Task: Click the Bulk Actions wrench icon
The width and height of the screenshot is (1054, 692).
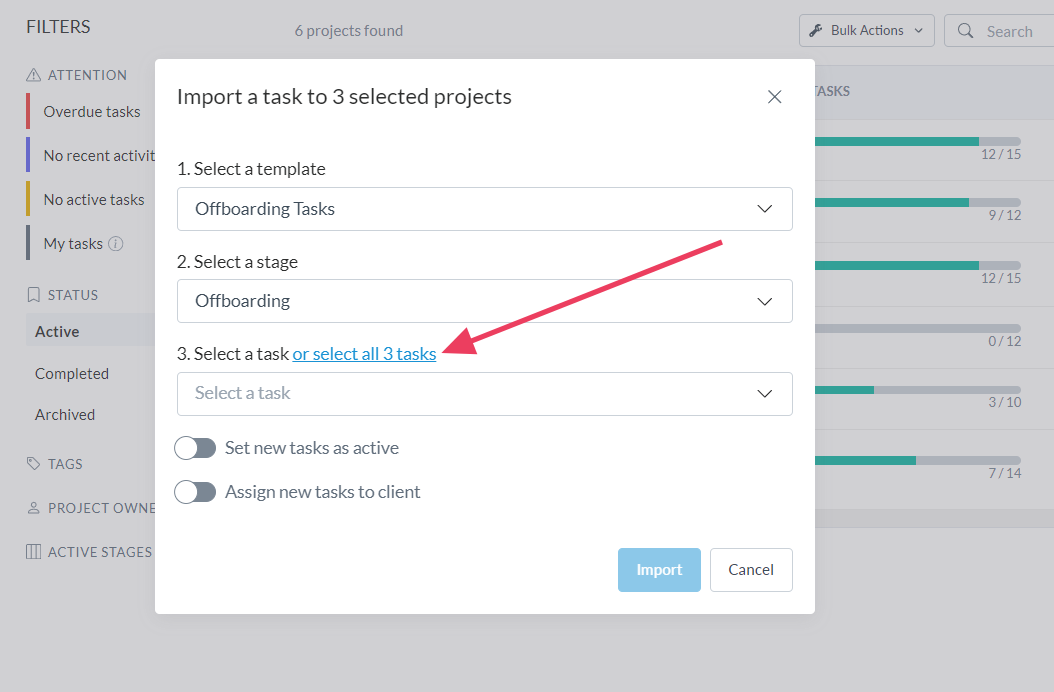Action: 816,31
